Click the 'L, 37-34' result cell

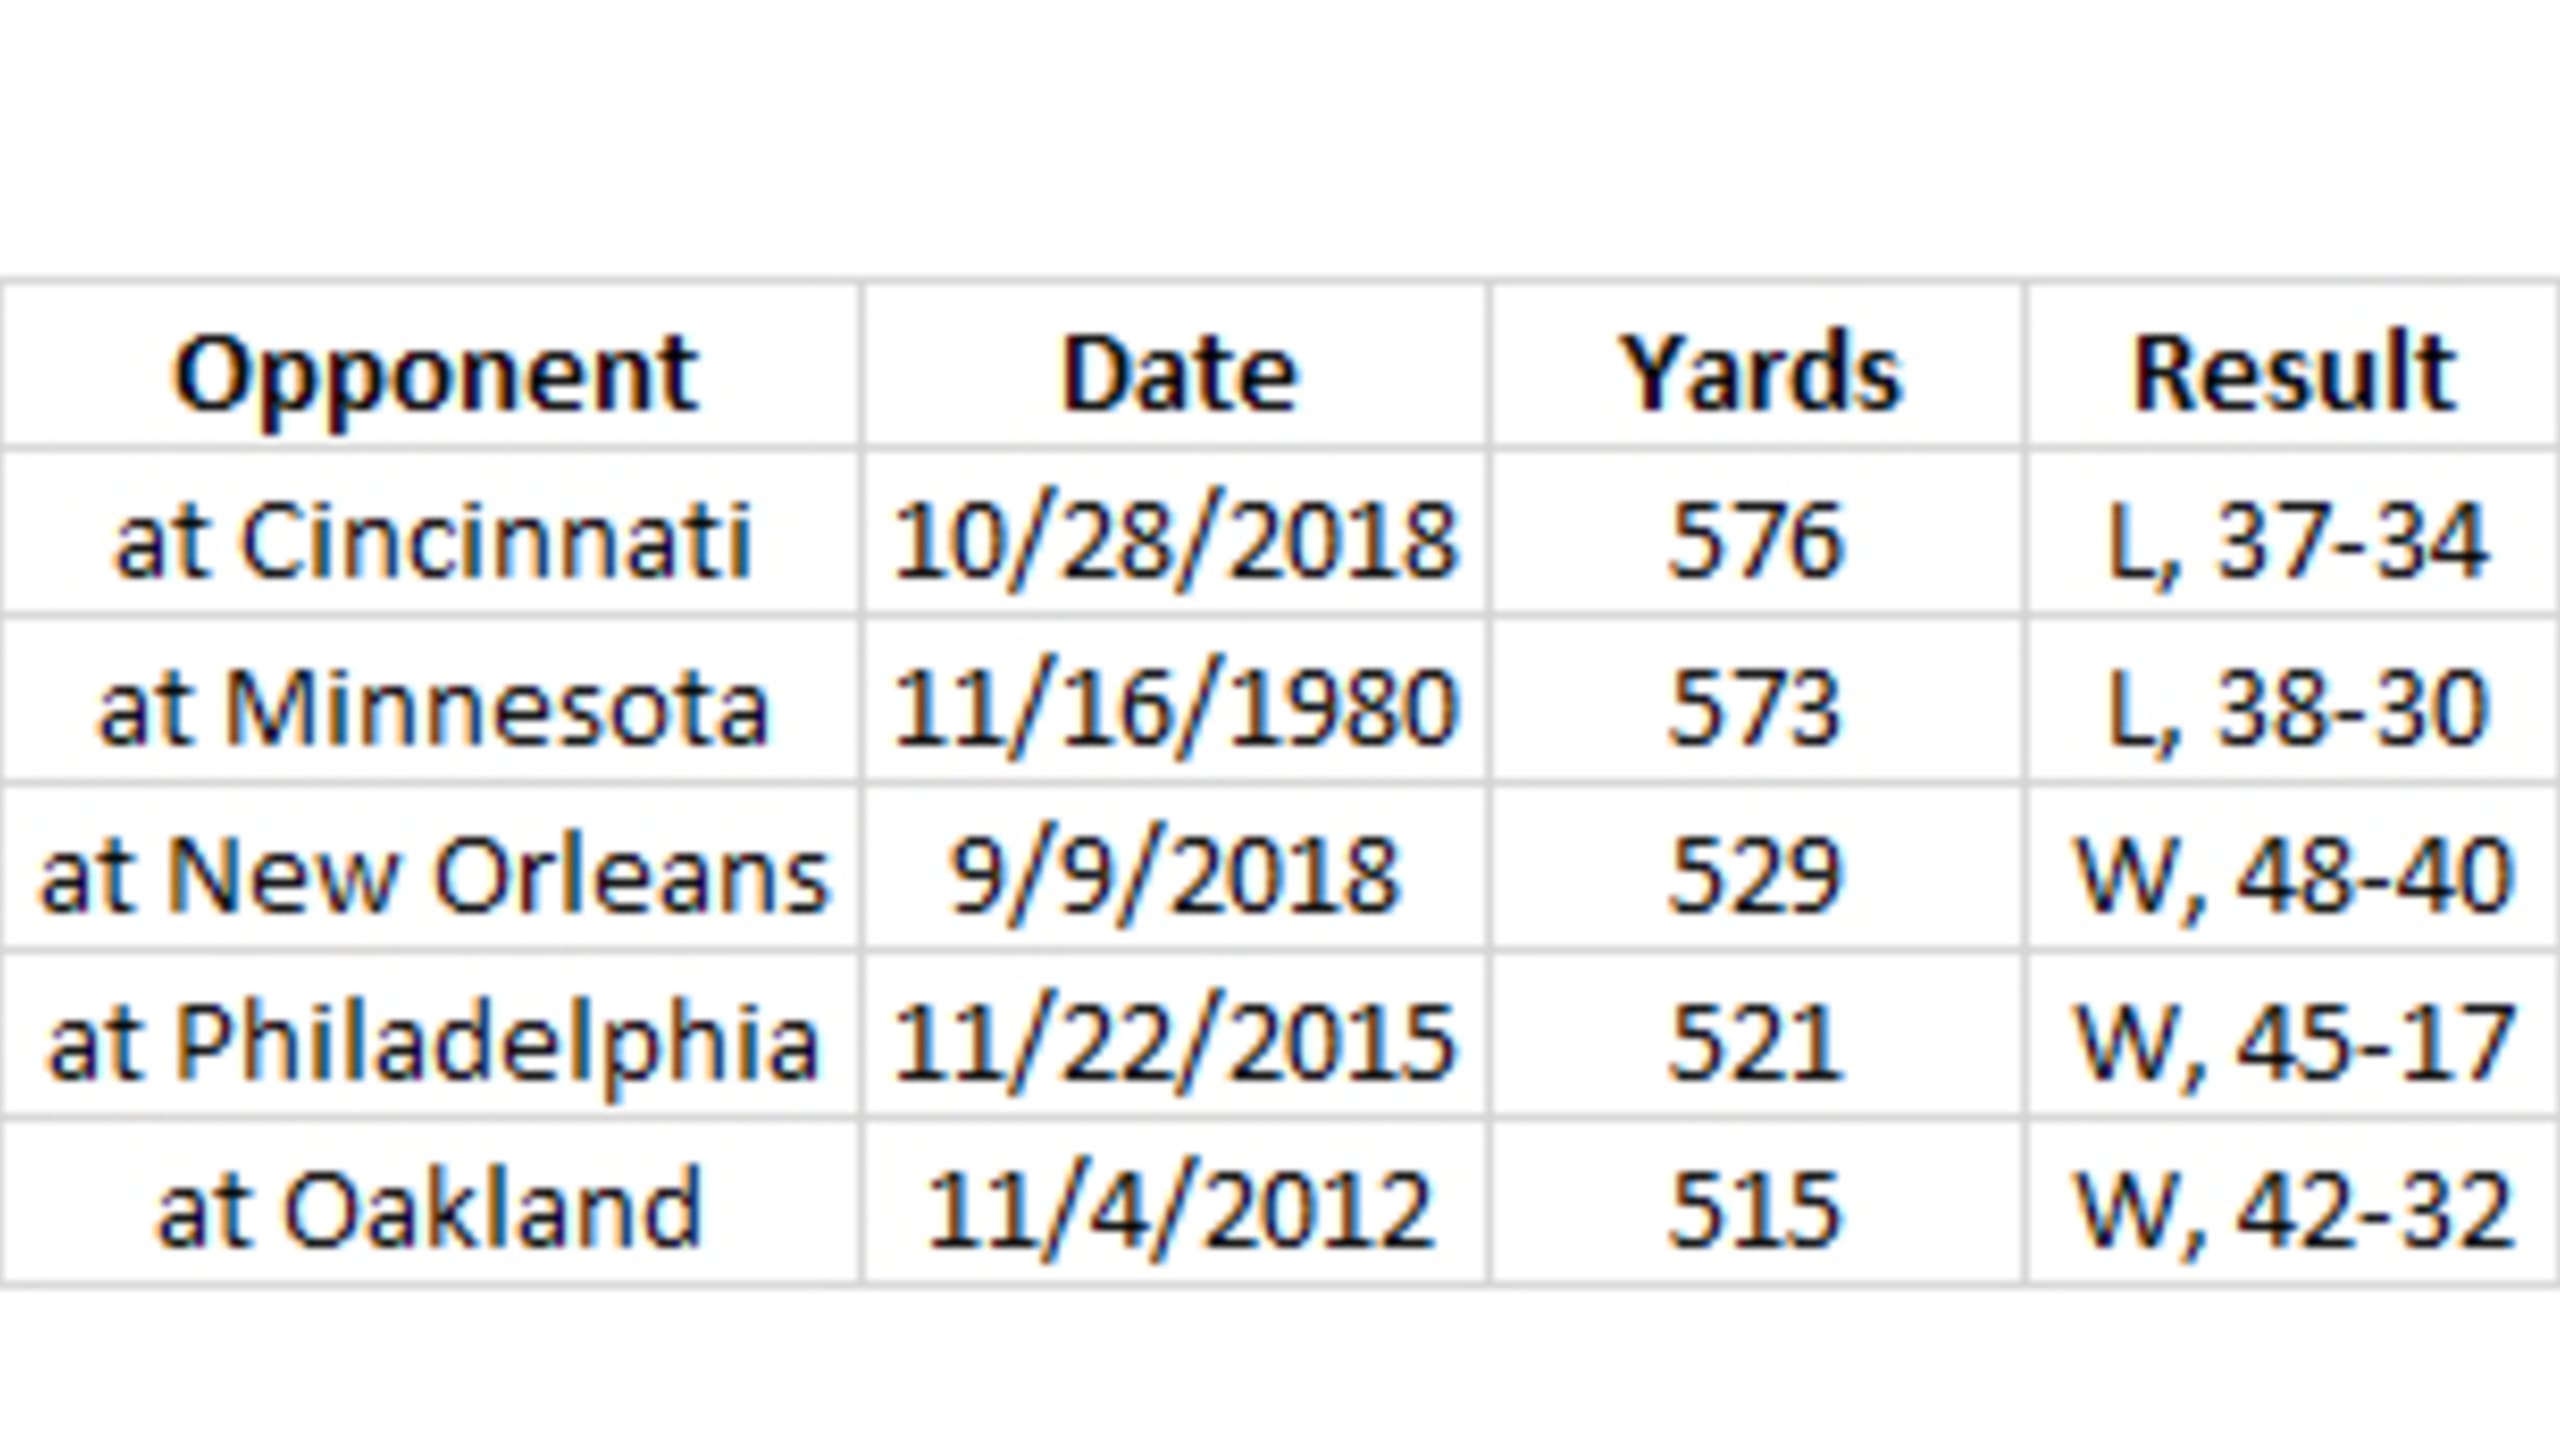(x=2293, y=532)
